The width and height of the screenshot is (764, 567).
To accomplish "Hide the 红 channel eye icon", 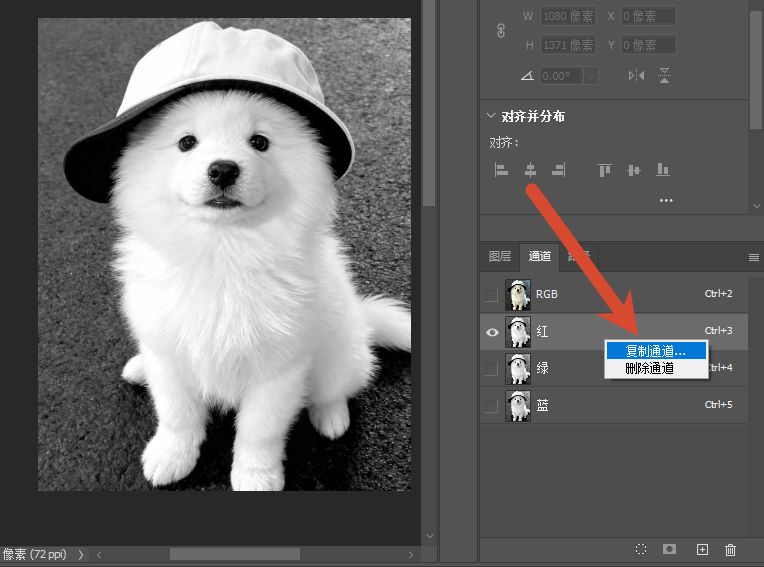I will coord(492,332).
